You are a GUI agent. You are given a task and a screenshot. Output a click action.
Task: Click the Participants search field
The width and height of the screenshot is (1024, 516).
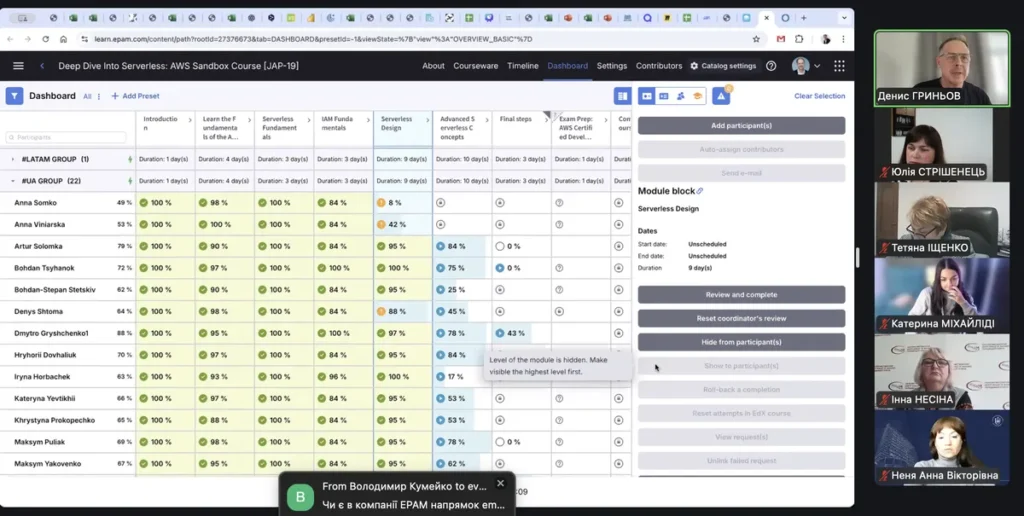pos(68,137)
